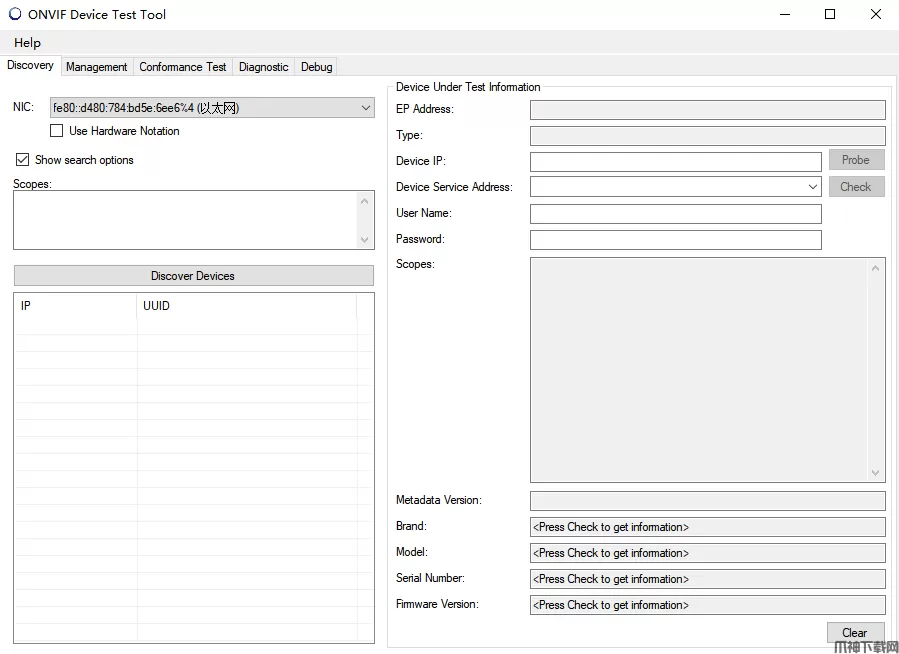Viewport: 899px width, 654px height.
Task: Open the Help menu
Action: 28,43
